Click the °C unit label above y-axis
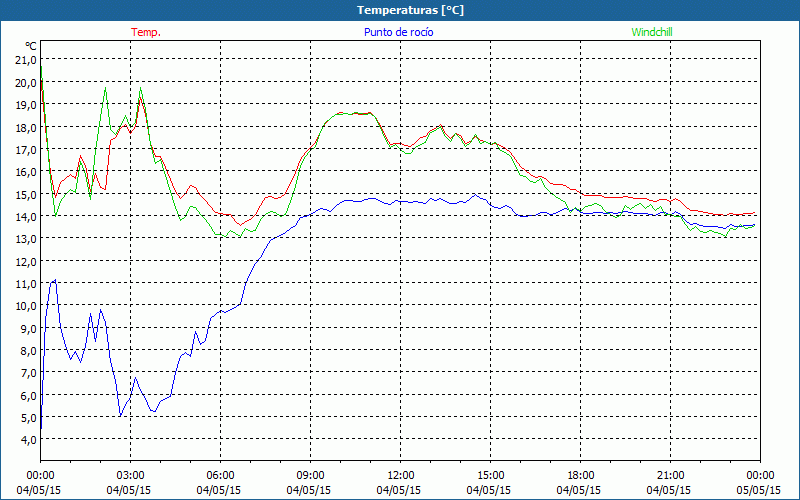This screenshot has height=500, width=800. (x=31, y=46)
